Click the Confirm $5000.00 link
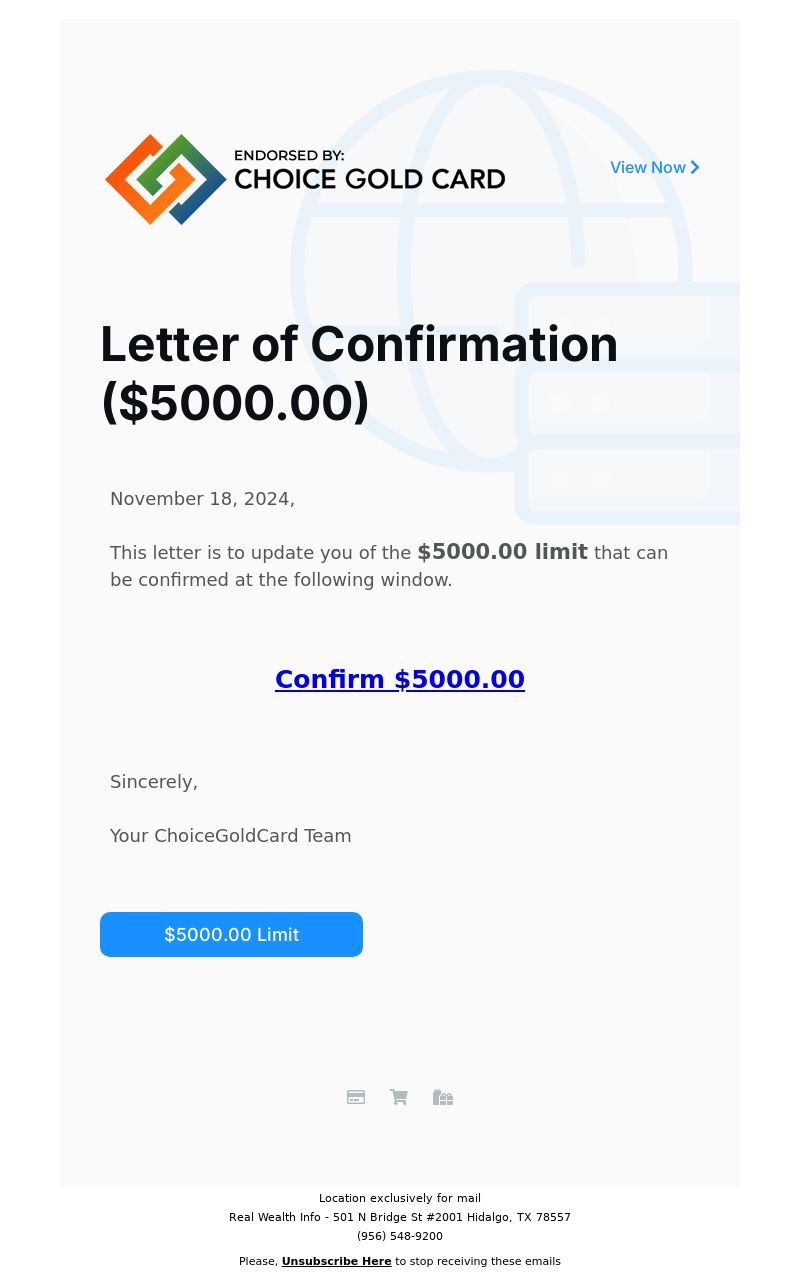This screenshot has width=800, height=1279. [x=400, y=680]
